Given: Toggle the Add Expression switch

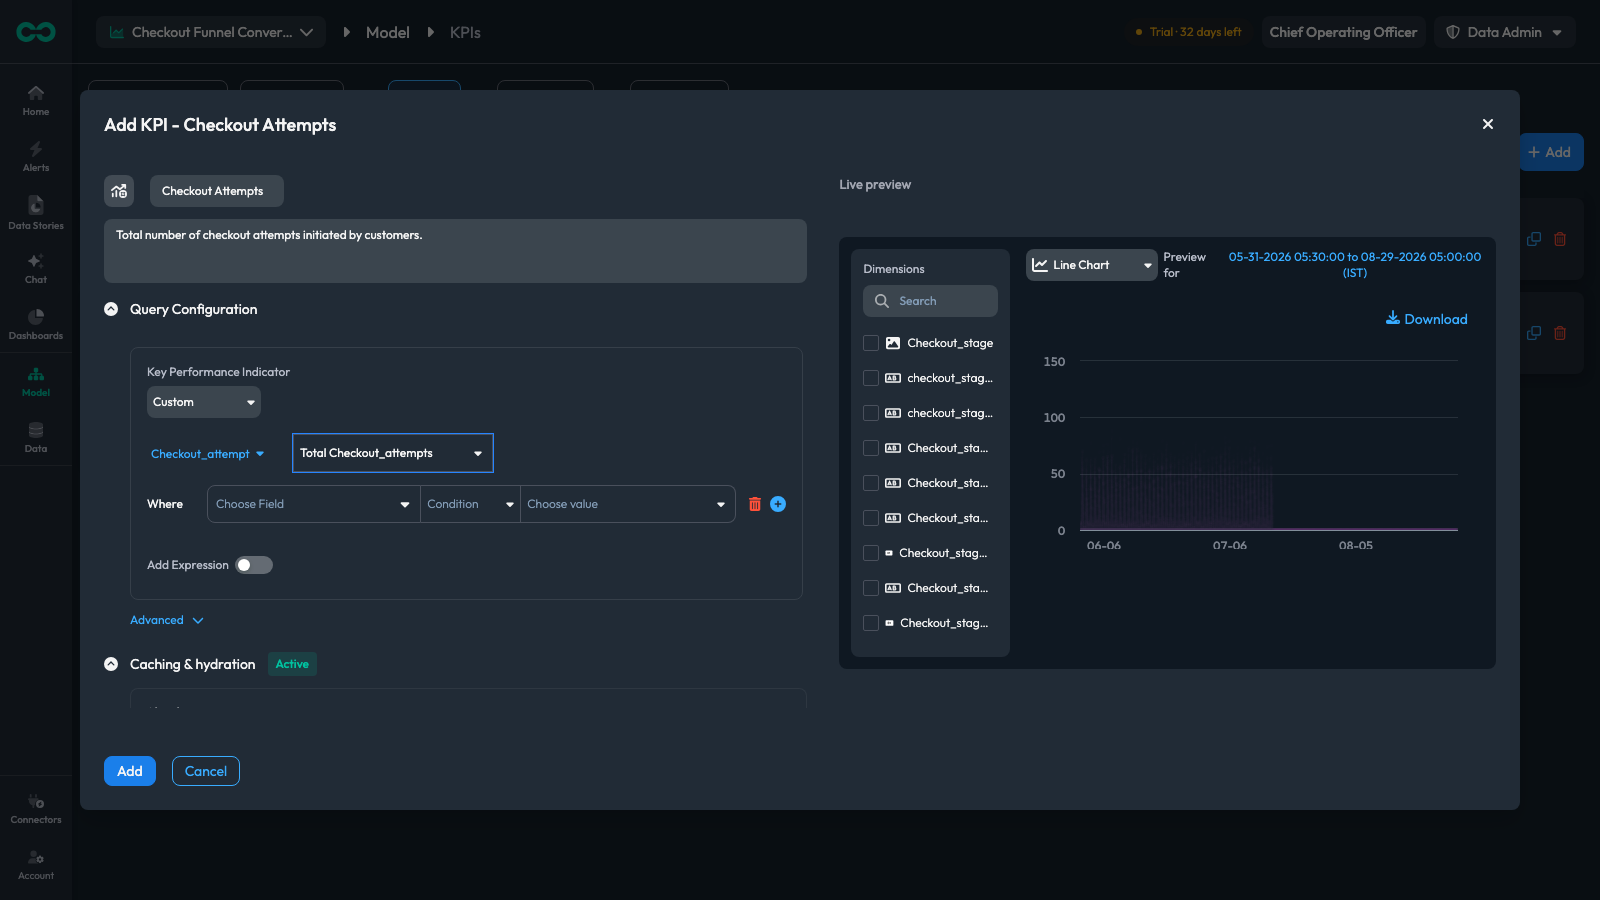Looking at the screenshot, I should (254, 565).
